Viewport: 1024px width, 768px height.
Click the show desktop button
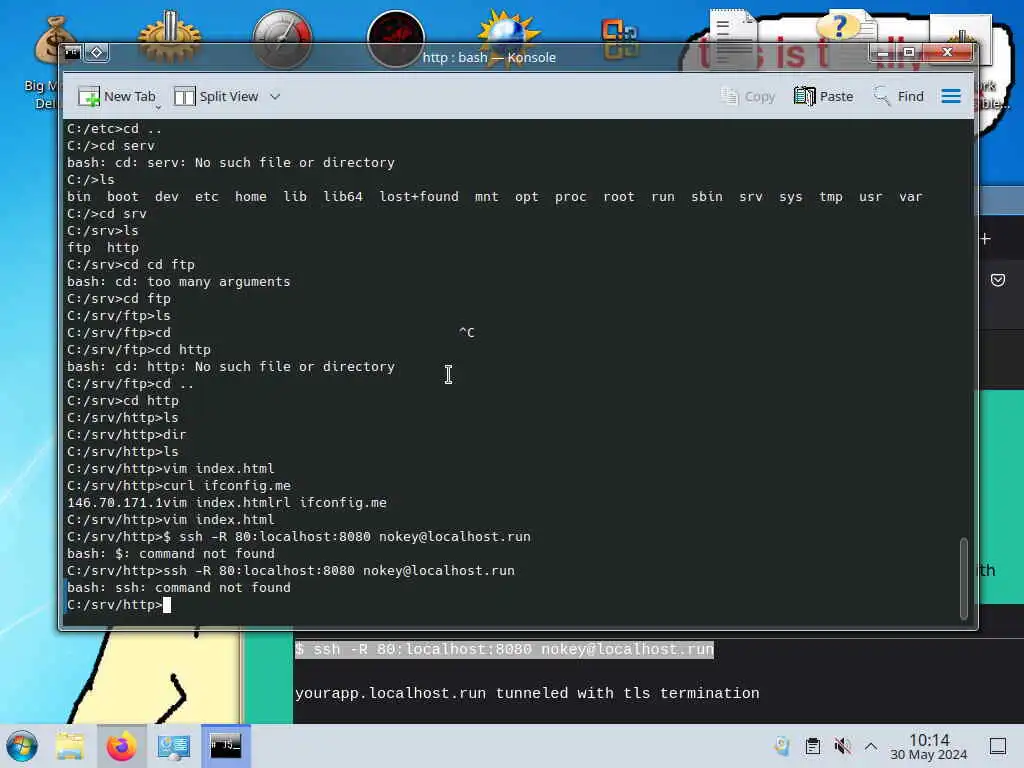click(x=998, y=746)
